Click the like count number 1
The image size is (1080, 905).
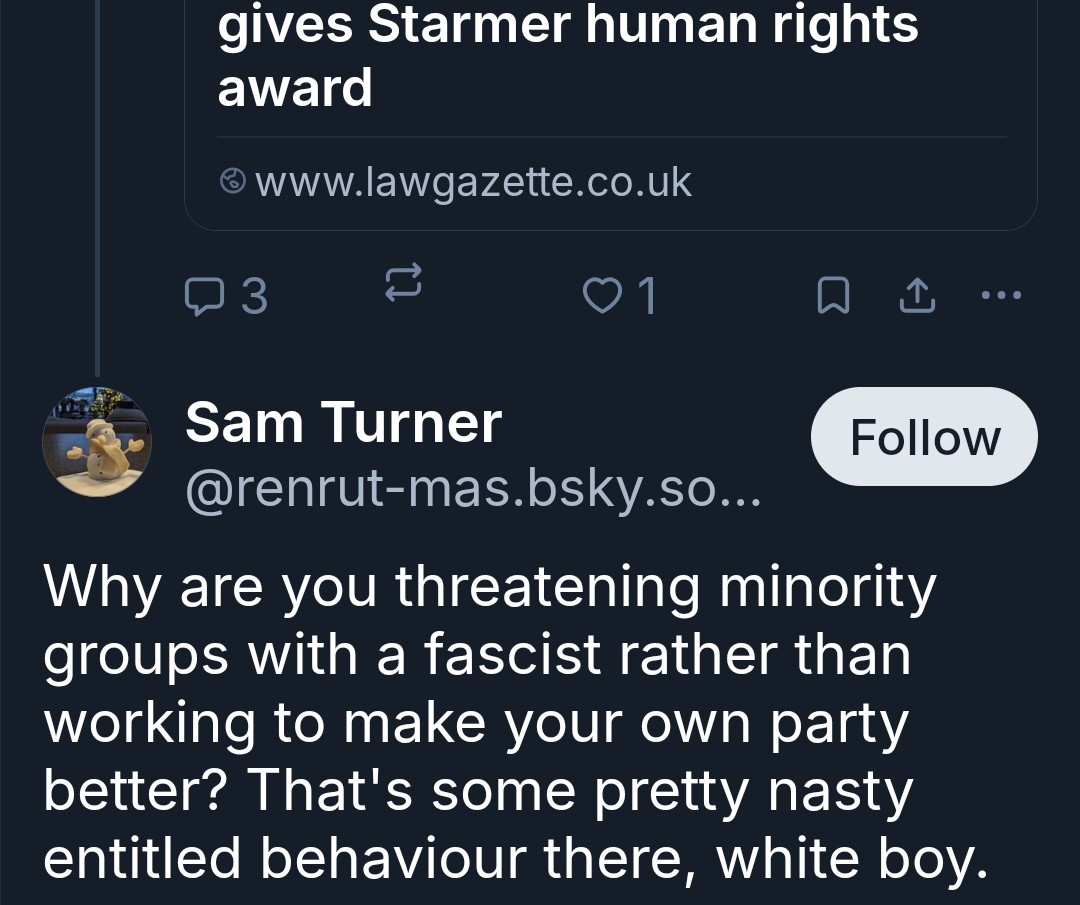(x=647, y=296)
